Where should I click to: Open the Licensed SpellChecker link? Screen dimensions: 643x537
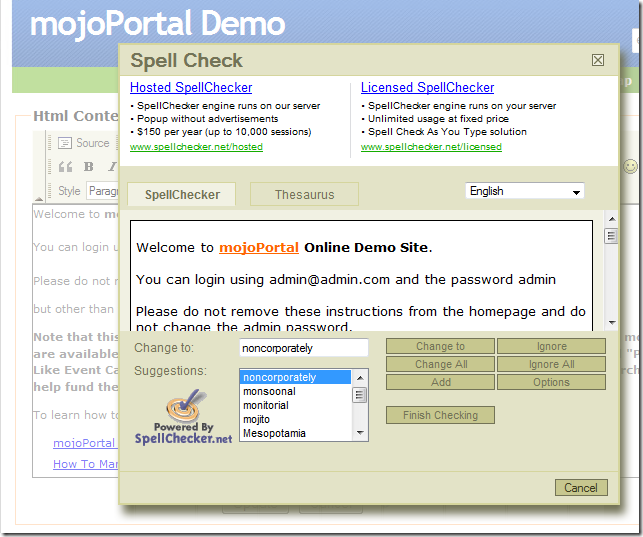[427, 88]
